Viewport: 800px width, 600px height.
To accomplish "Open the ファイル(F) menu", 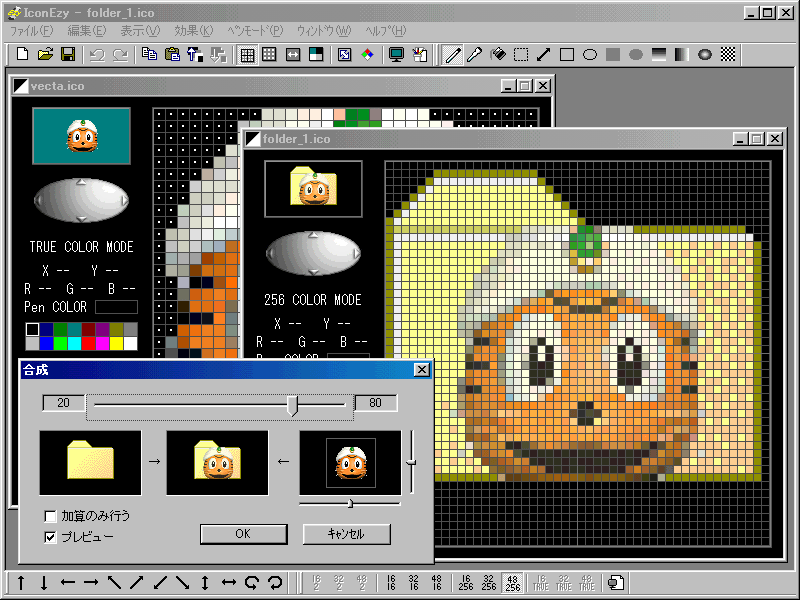I will click(x=32, y=31).
